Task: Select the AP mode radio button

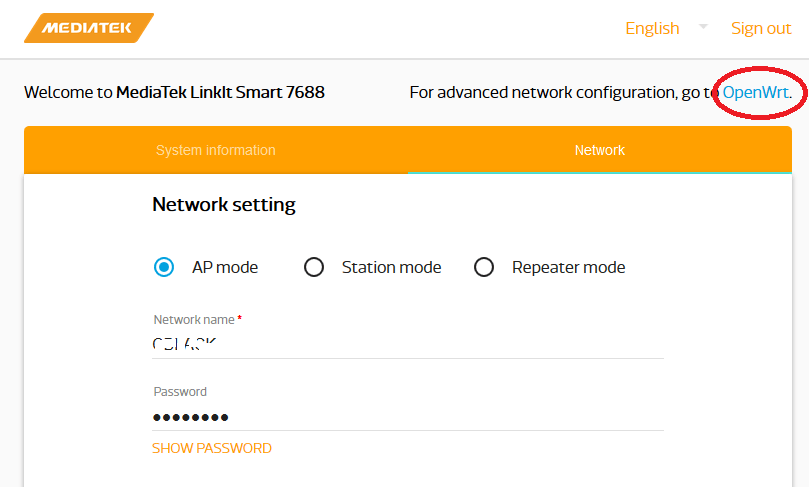Action: 164,267
